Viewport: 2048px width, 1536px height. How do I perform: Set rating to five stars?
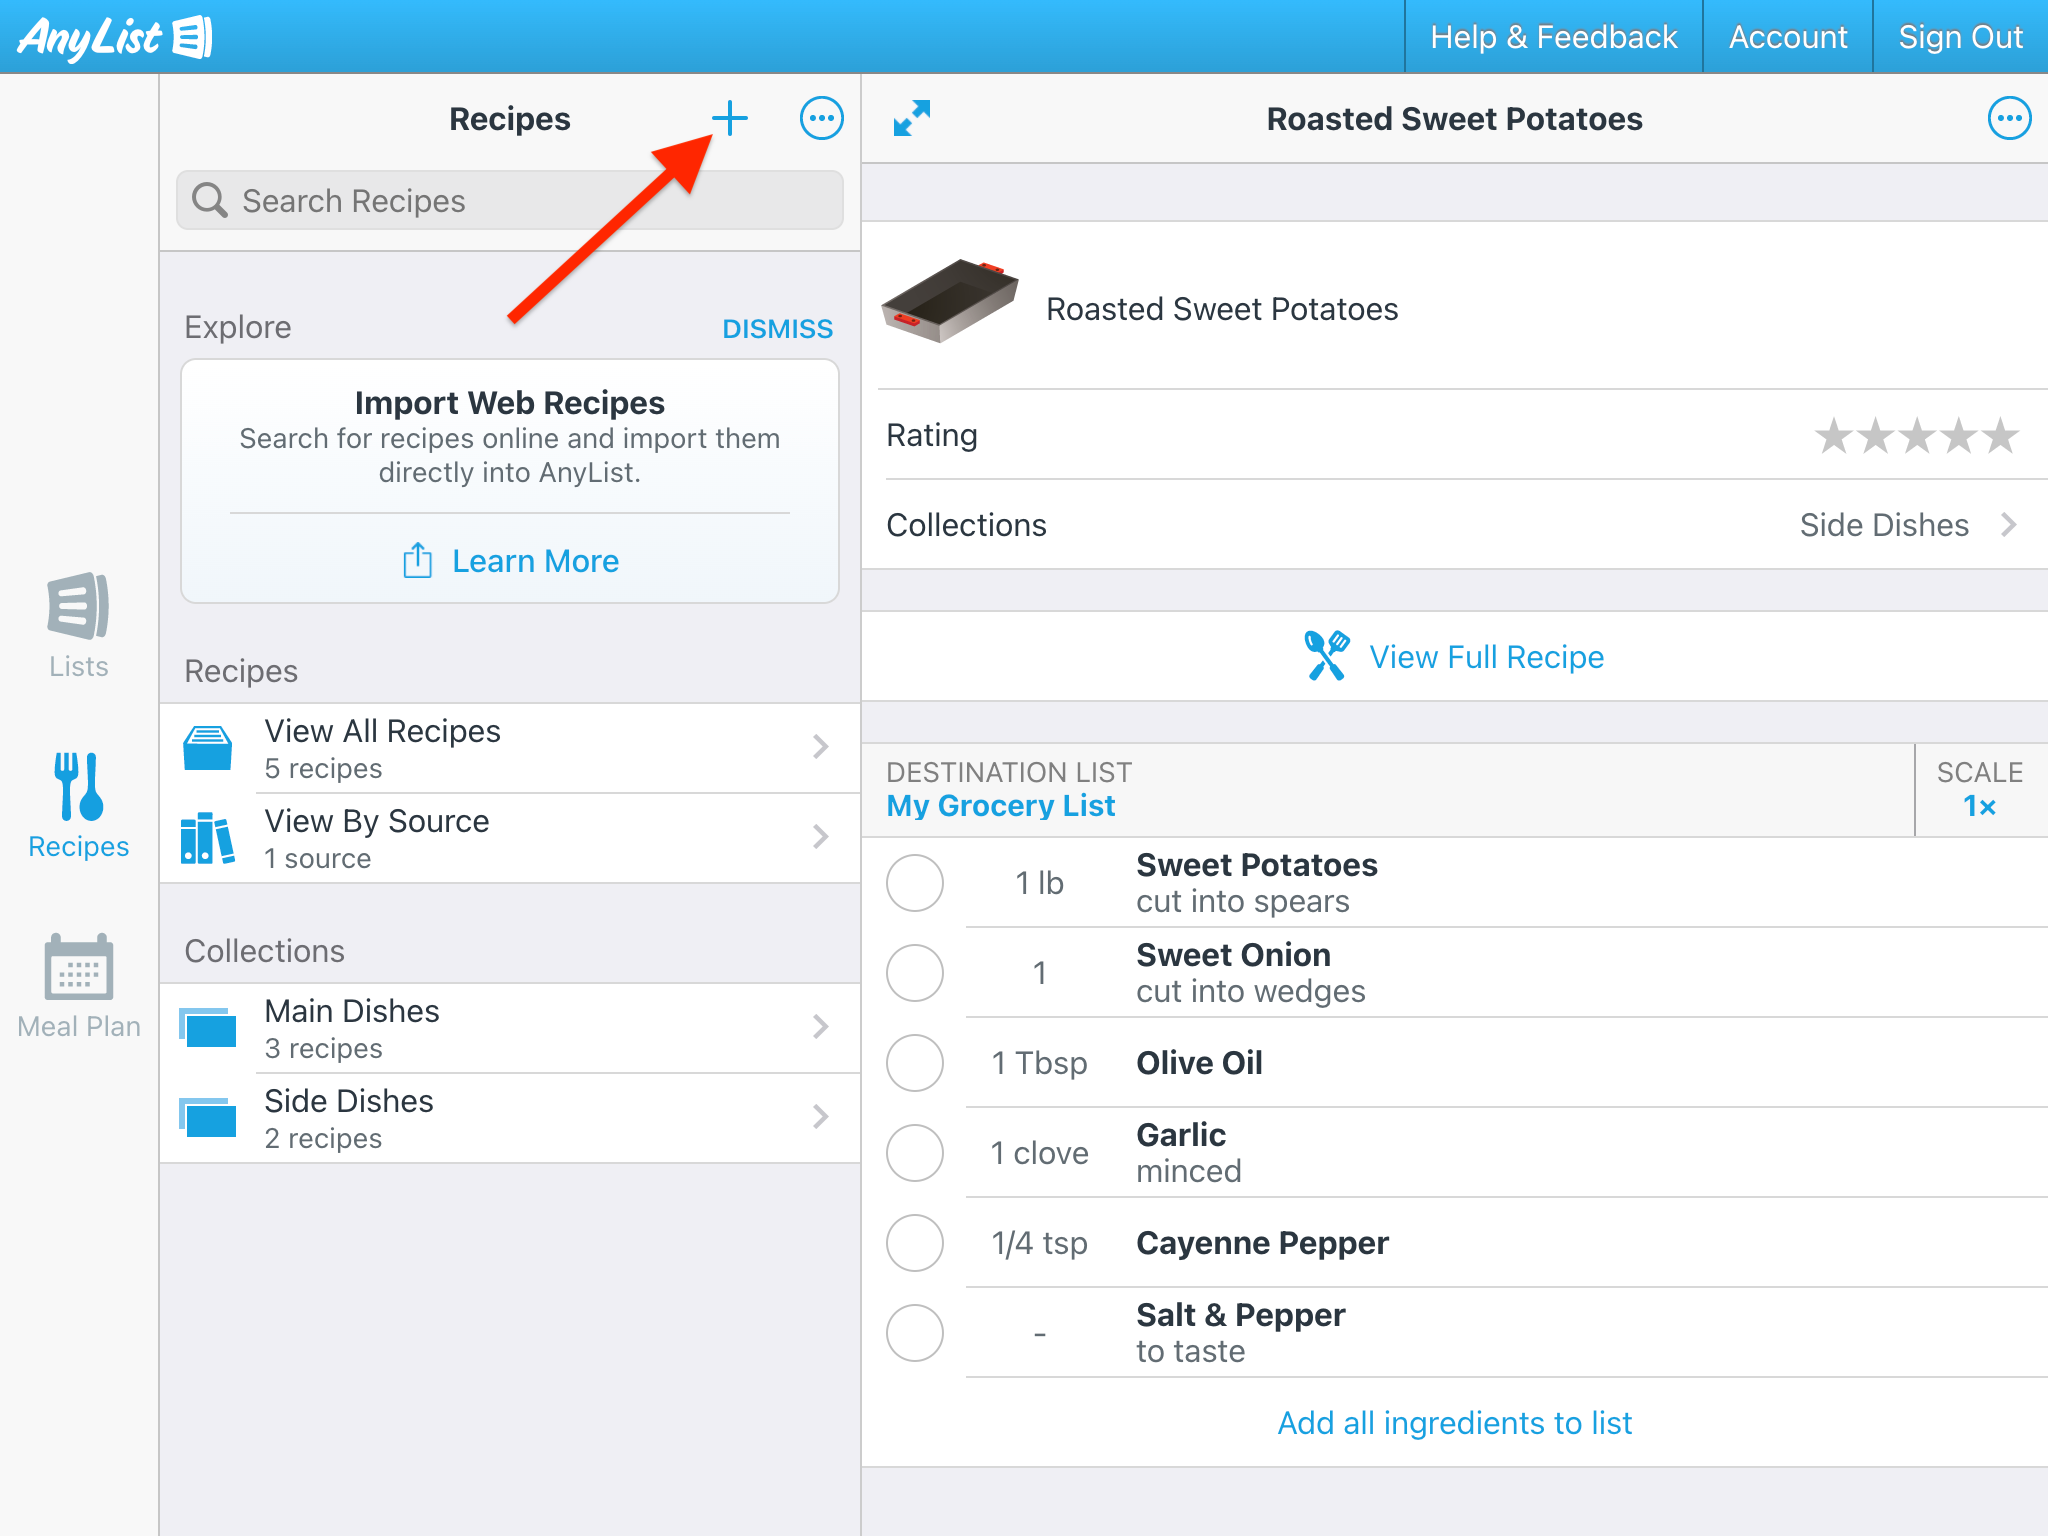click(2001, 436)
